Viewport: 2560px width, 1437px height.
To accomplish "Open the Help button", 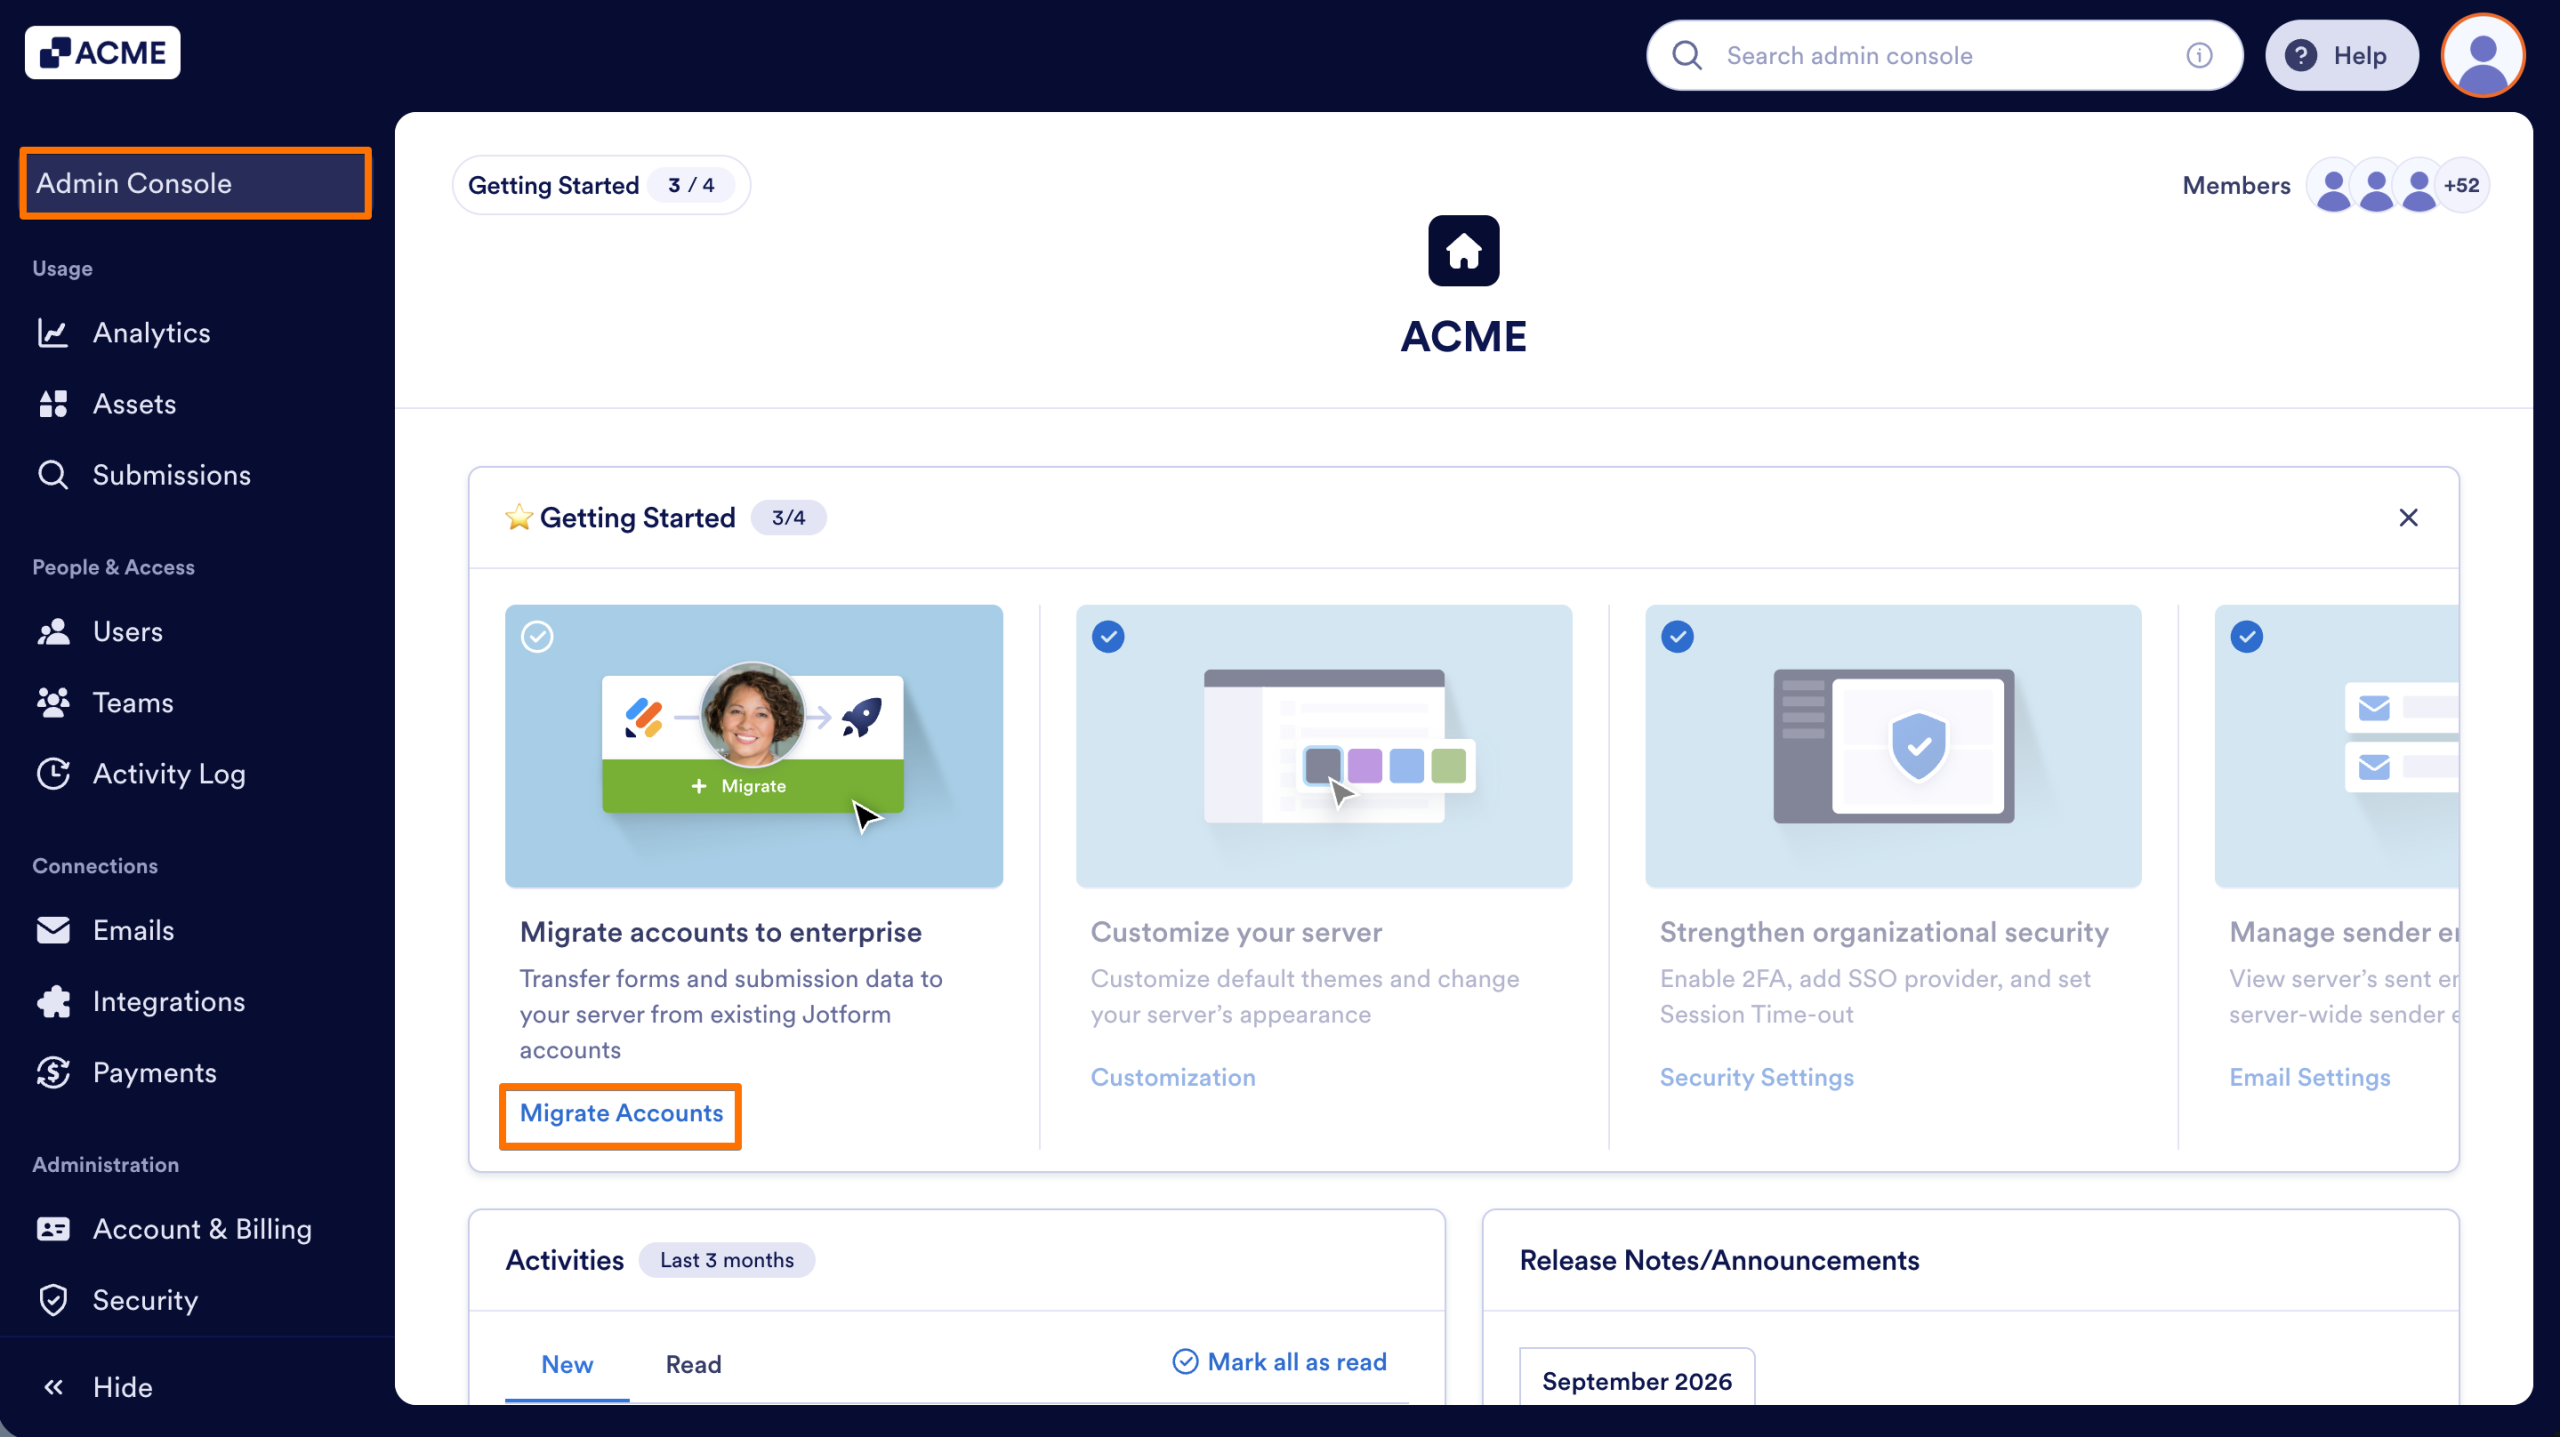I will [2341, 56].
